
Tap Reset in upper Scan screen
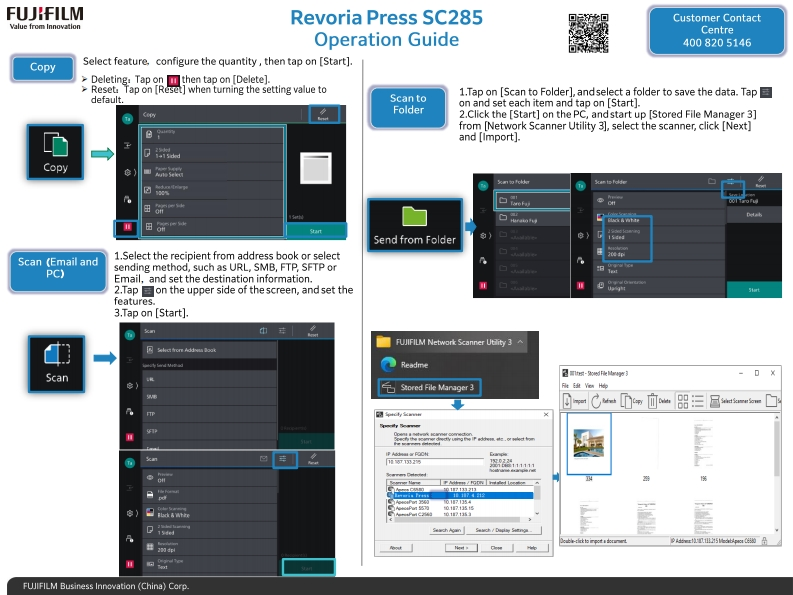coord(313,331)
